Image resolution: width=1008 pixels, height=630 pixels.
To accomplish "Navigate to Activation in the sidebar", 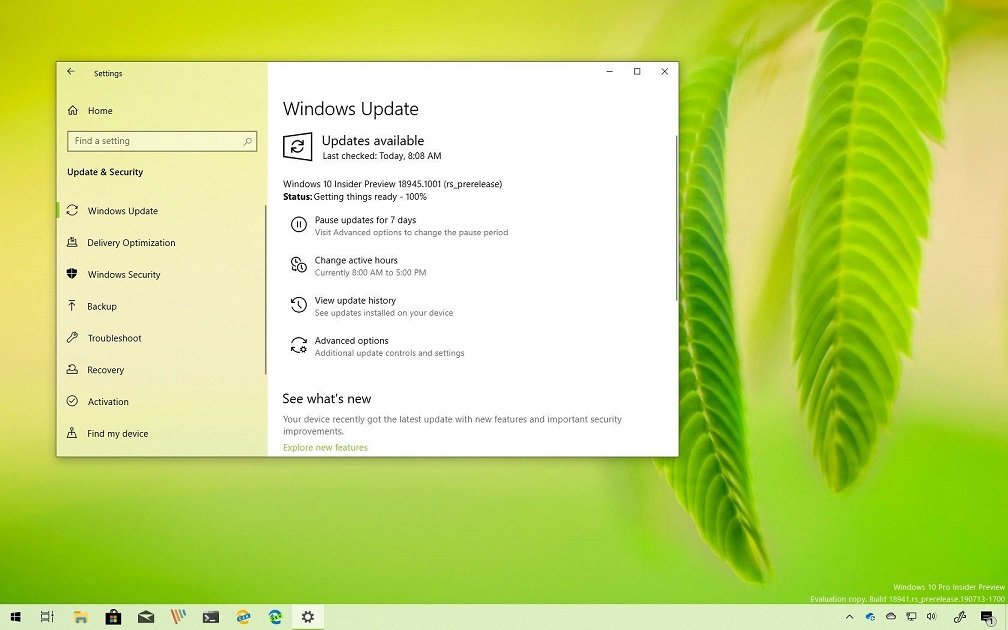I will (108, 402).
